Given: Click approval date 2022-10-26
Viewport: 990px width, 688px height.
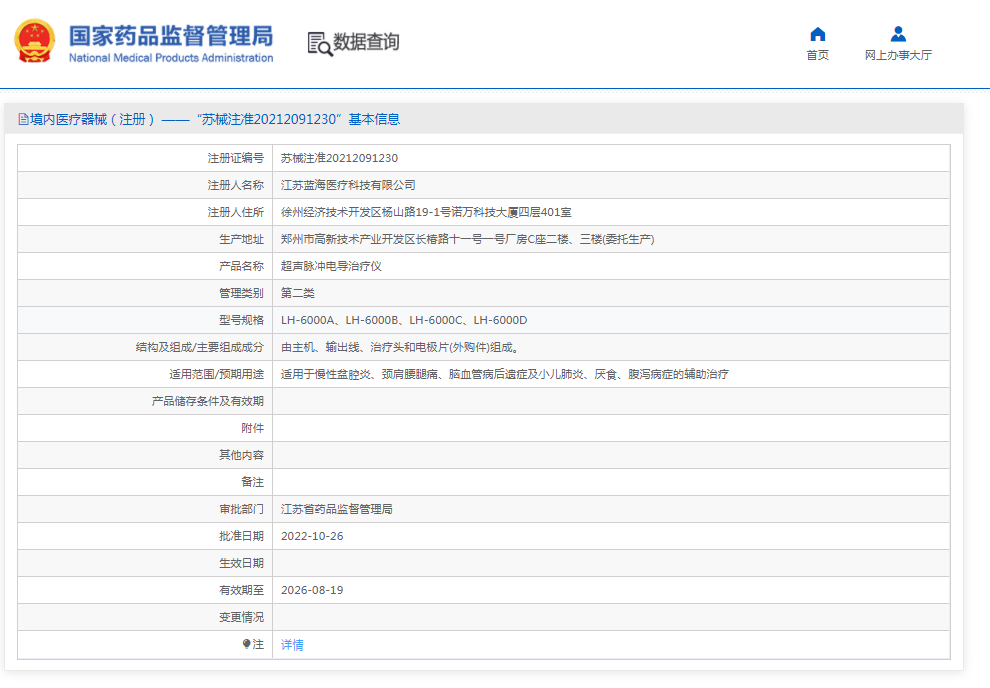Looking at the screenshot, I should pos(312,536).
